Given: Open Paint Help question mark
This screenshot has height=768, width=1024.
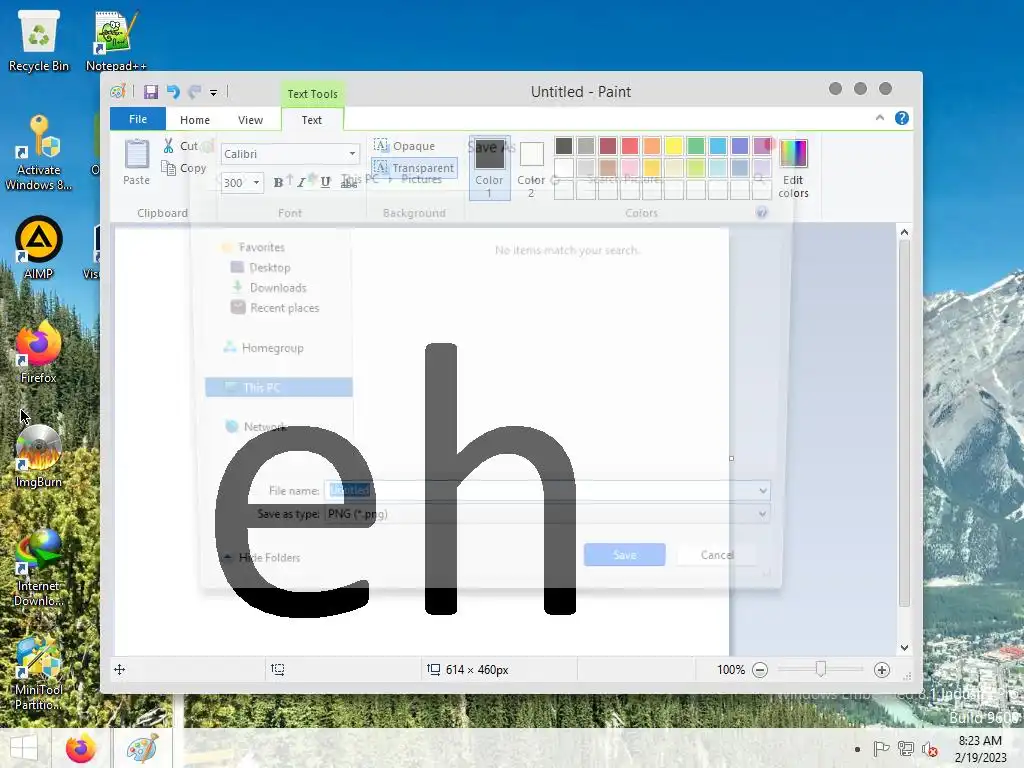Looking at the screenshot, I should tap(902, 118).
